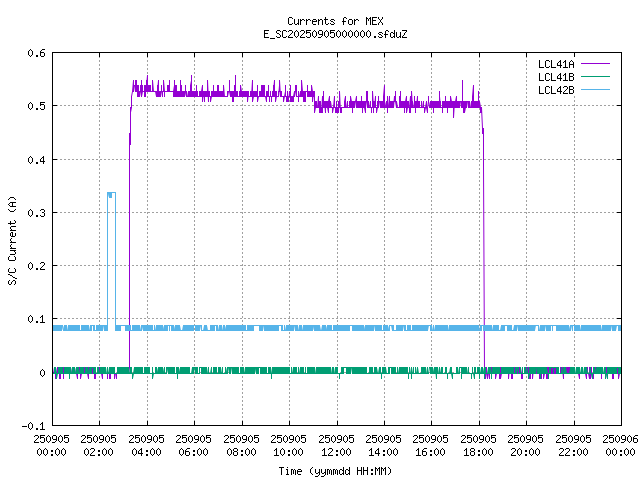Click the top of the LCL42B blue spike

pos(111,193)
